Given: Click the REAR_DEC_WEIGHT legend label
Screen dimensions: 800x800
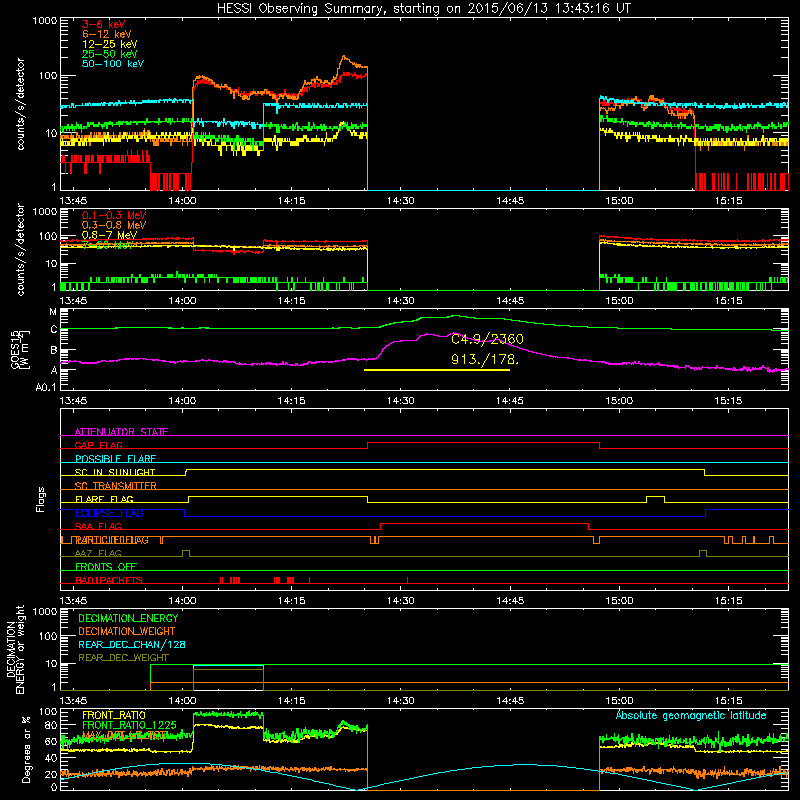Looking at the screenshot, I should (123, 658).
